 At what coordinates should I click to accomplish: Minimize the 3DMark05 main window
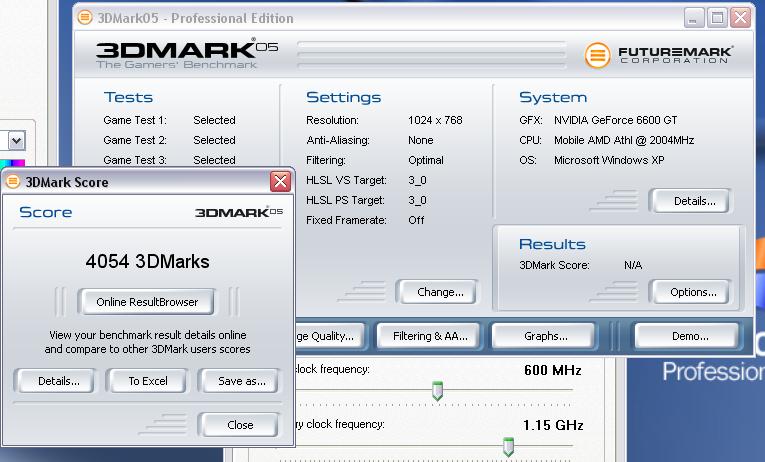pyautogui.click(x=693, y=19)
